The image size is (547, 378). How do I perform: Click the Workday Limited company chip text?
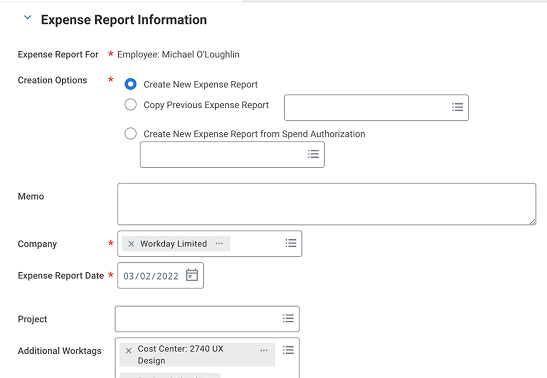coord(173,244)
